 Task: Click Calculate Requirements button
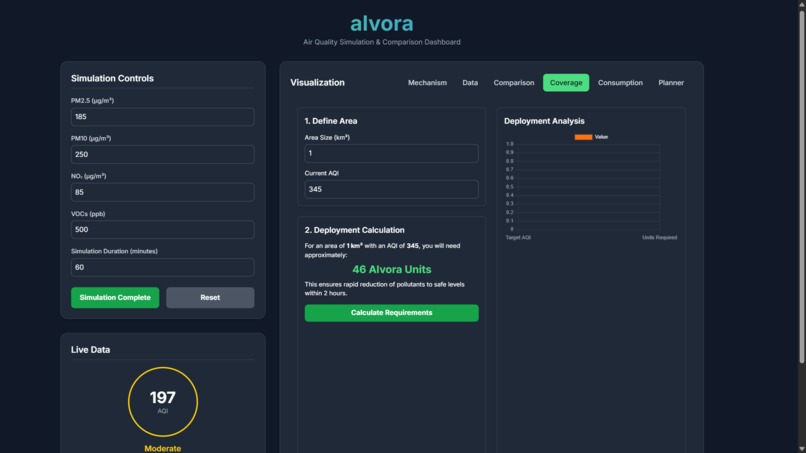[391, 313]
